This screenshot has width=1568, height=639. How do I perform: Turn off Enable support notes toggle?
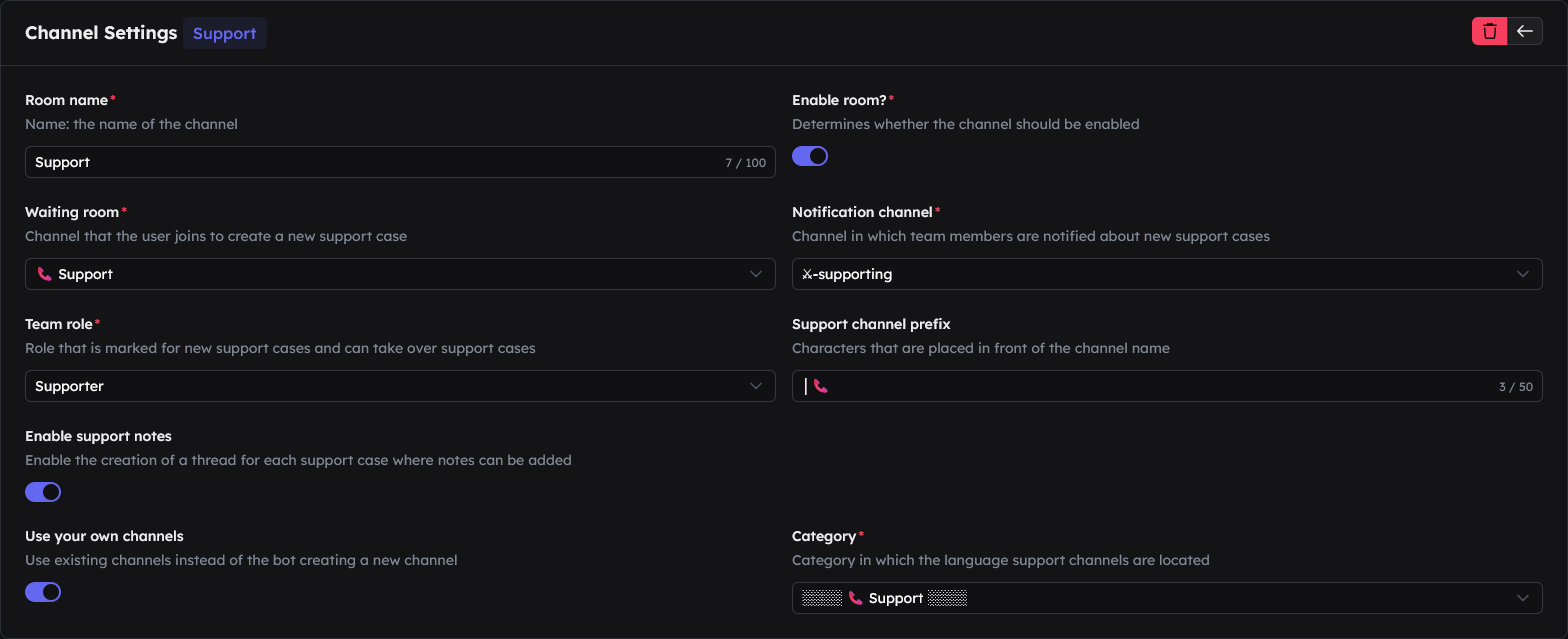coord(43,492)
